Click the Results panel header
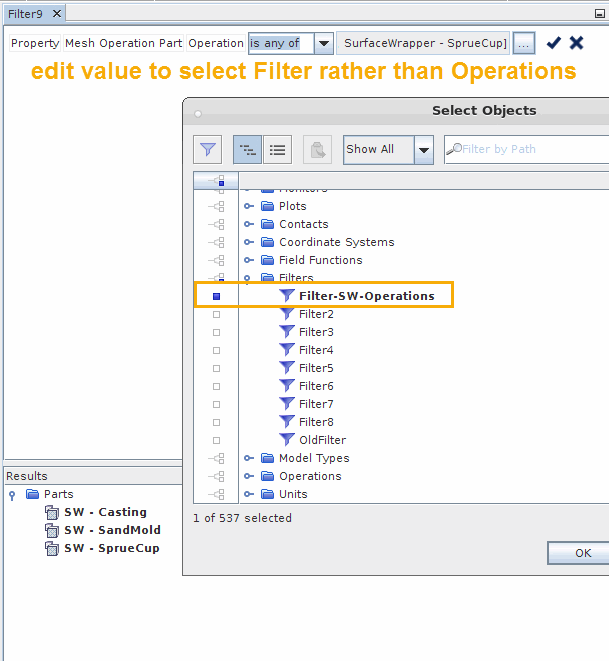 pos(93,476)
